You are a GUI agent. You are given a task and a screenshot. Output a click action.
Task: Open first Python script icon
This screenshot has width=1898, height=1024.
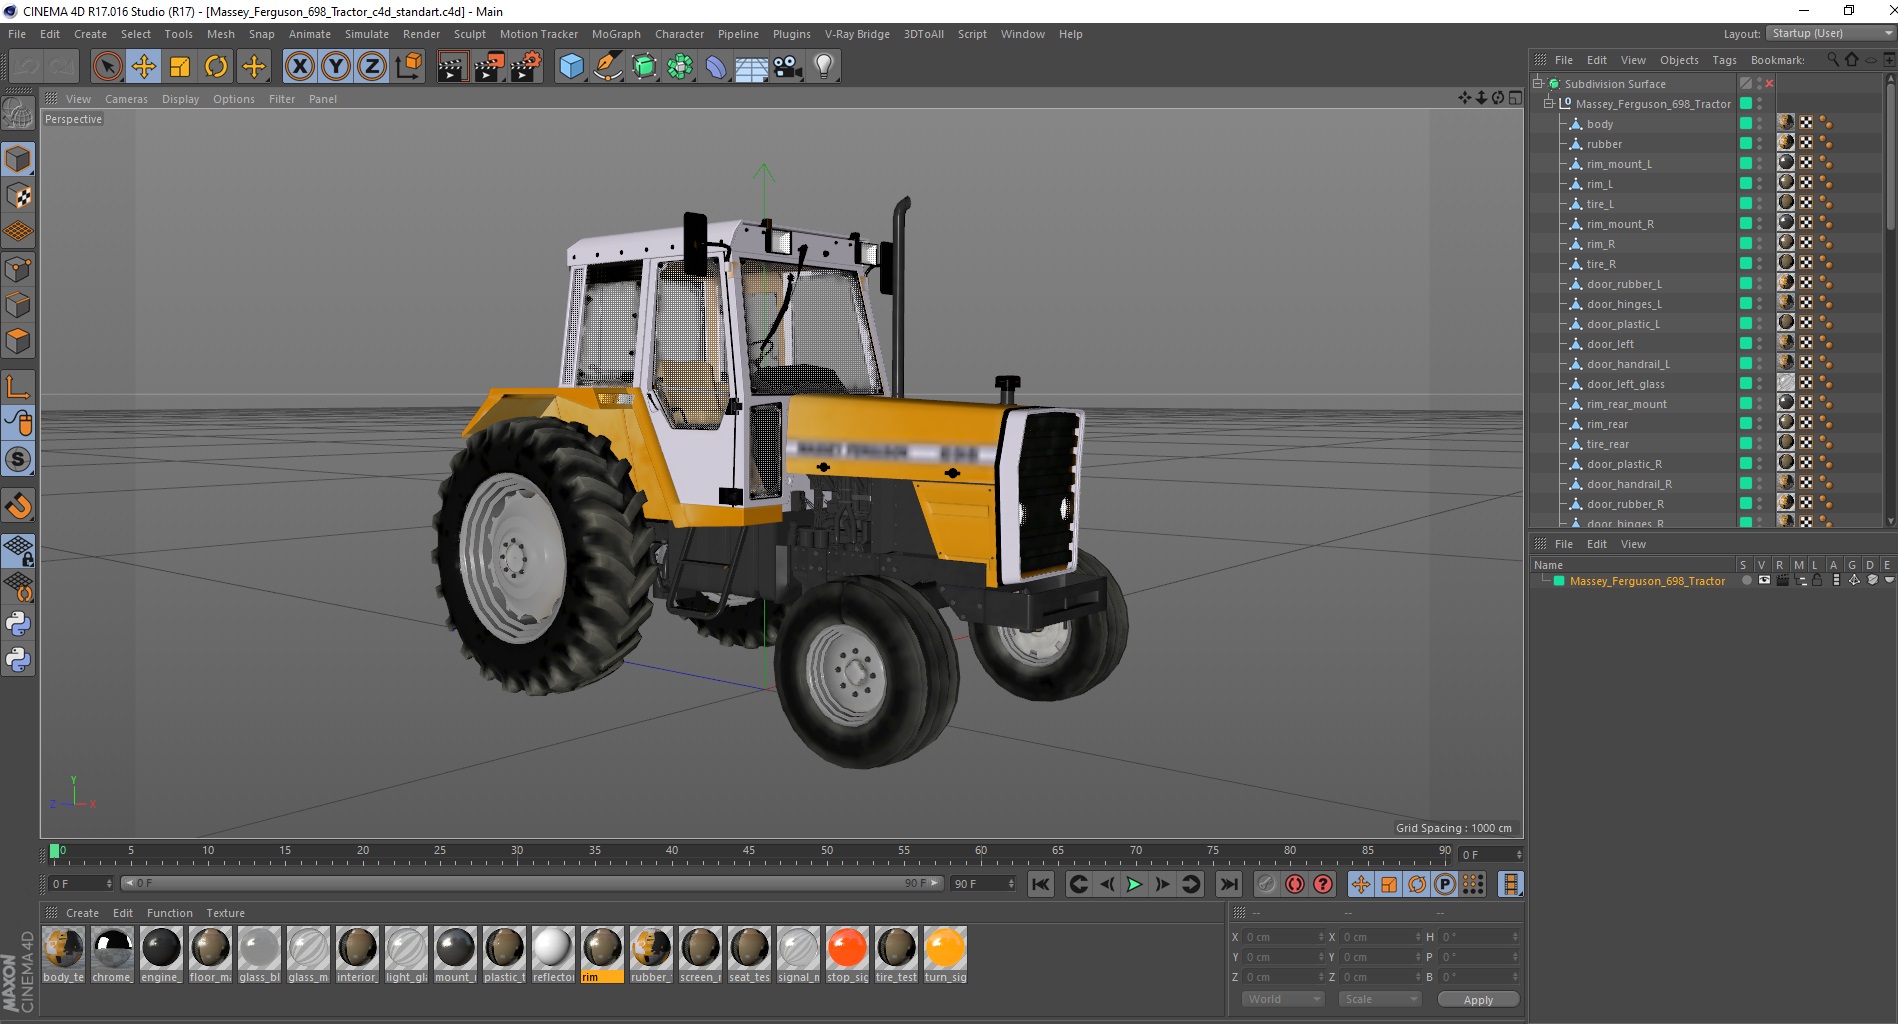tap(18, 624)
